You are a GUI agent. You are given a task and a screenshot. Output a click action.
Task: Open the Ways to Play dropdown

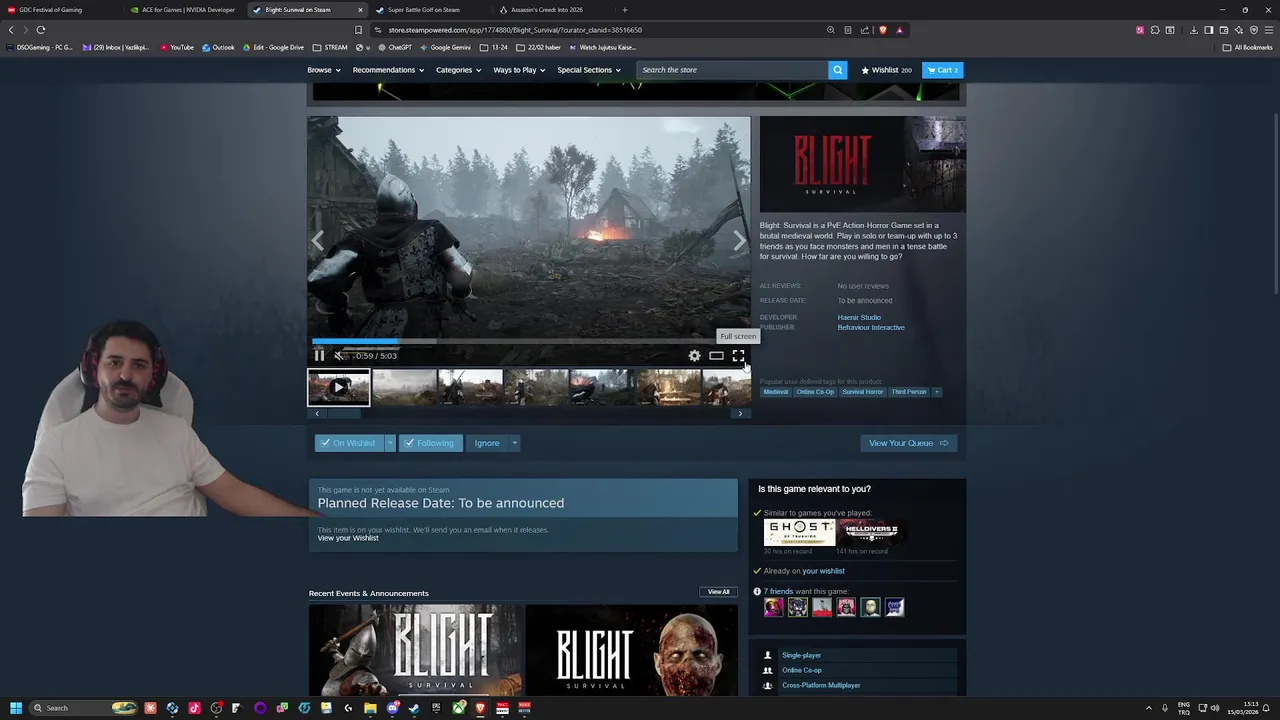(520, 70)
